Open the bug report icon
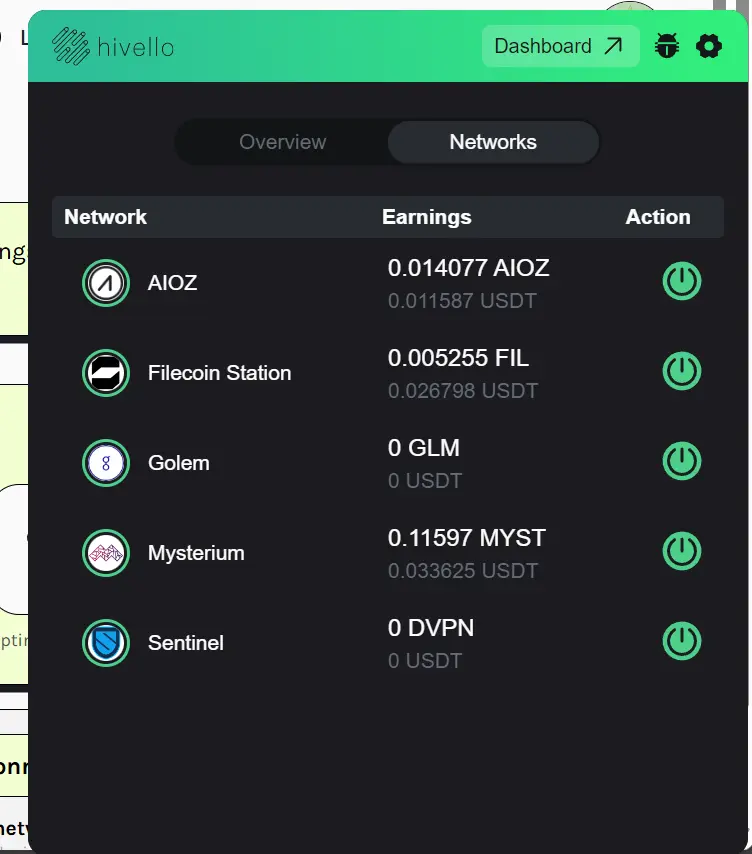The height and width of the screenshot is (854, 752). coord(667,46)
